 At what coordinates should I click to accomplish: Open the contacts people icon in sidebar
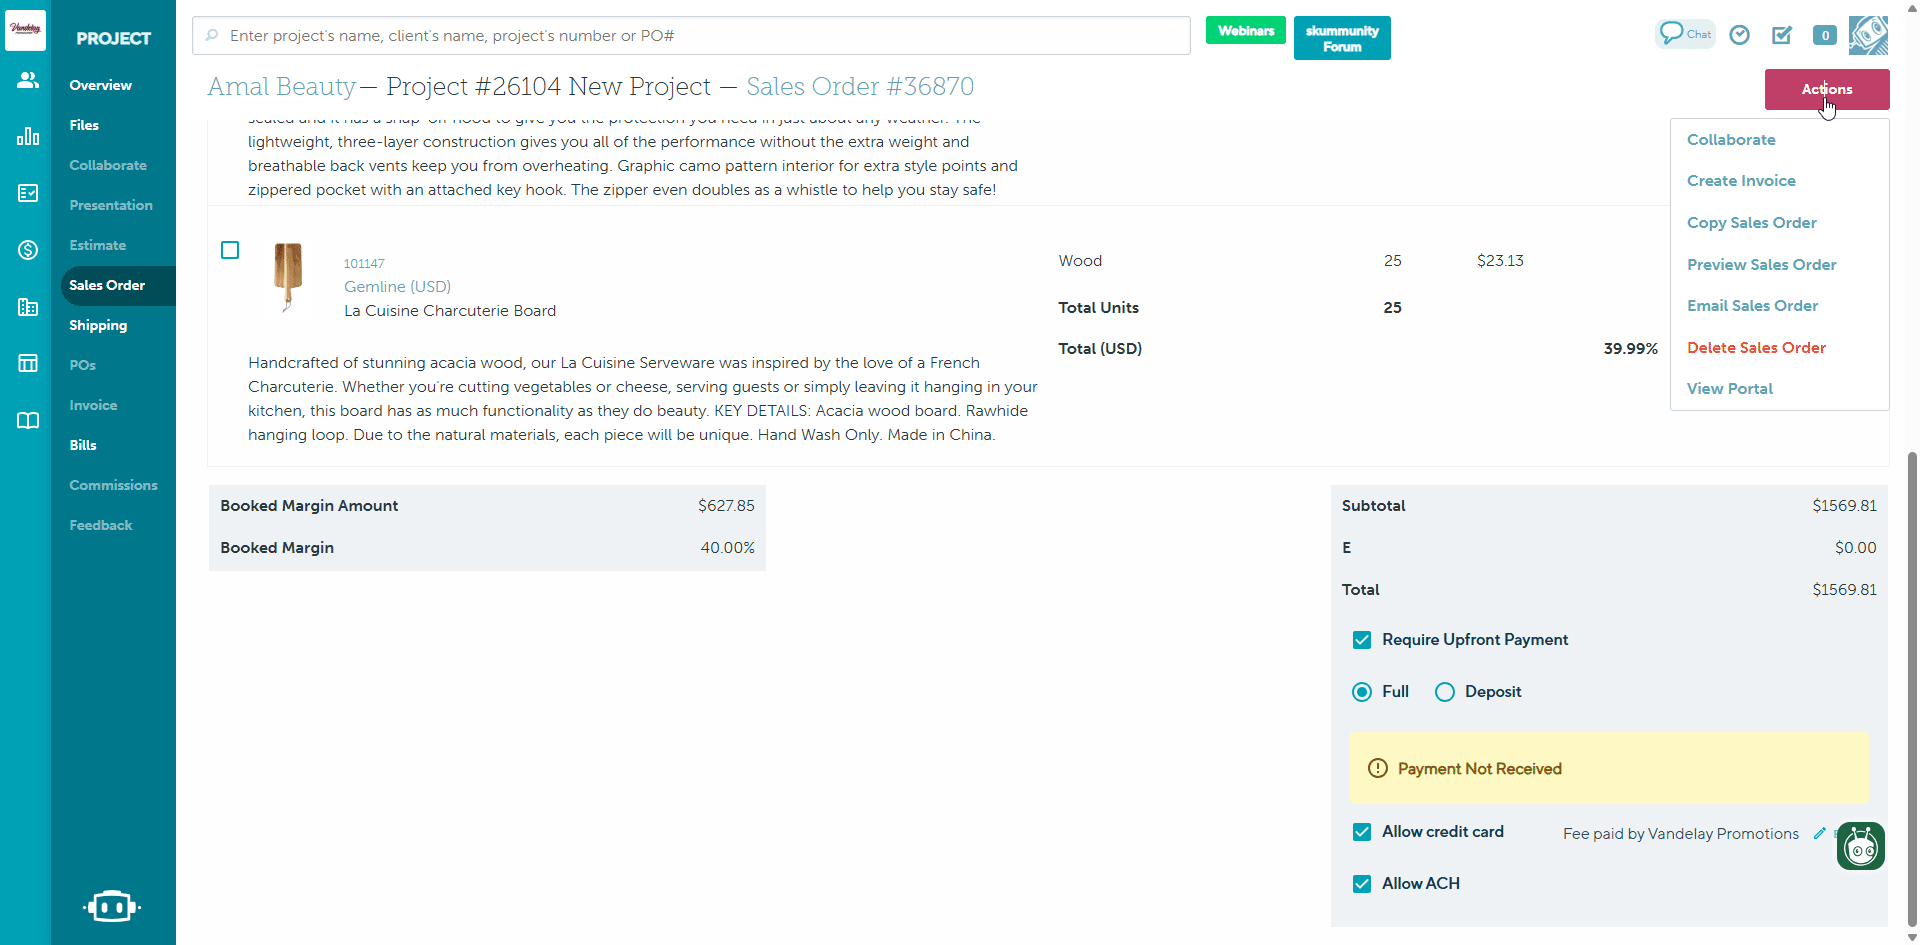(x=27, y=80)
